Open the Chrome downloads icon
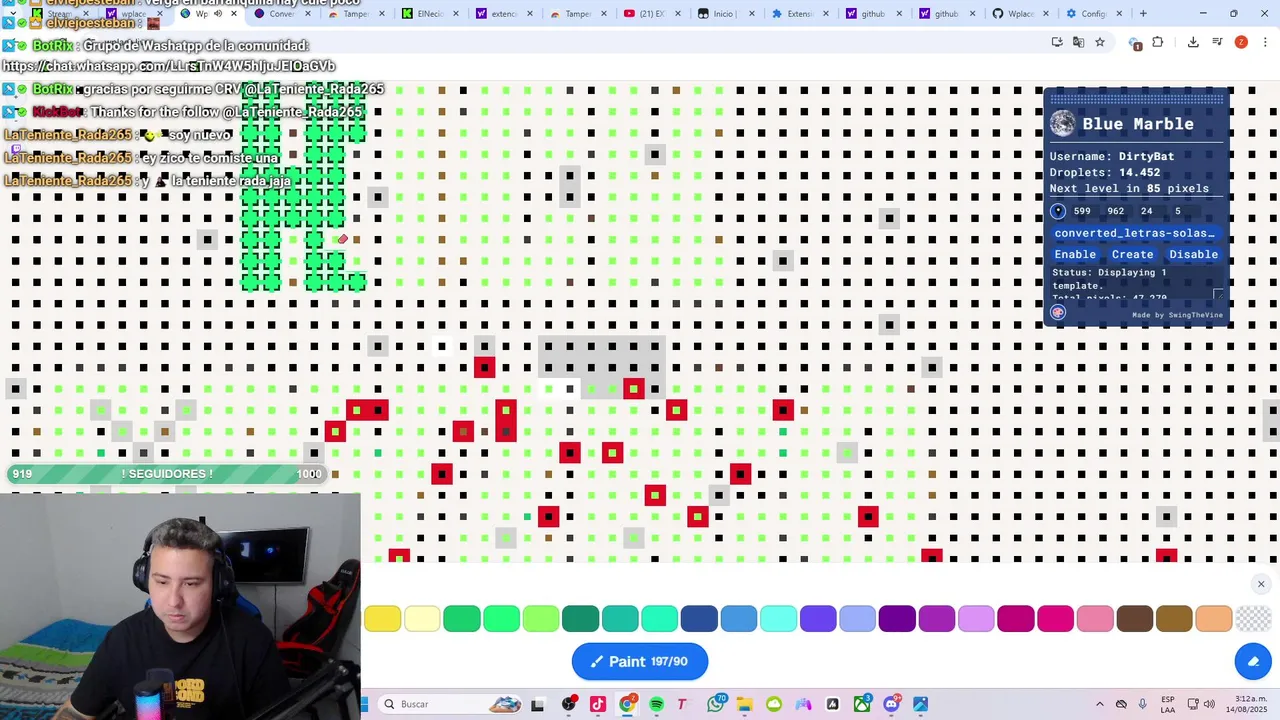The height and width of the screenshot is (720, 1280). click(x=1193, y=42)
